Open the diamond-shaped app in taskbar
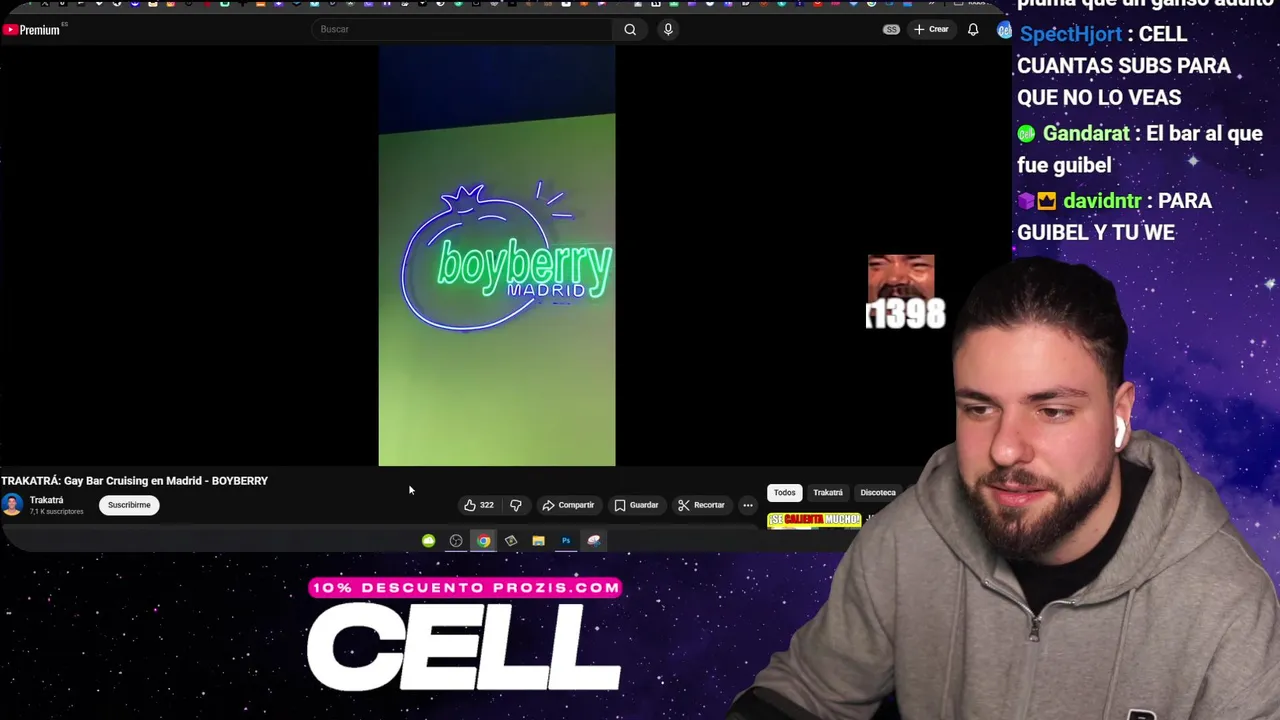This screenshot has width=1280, height=720. click(x=511, y=541)
